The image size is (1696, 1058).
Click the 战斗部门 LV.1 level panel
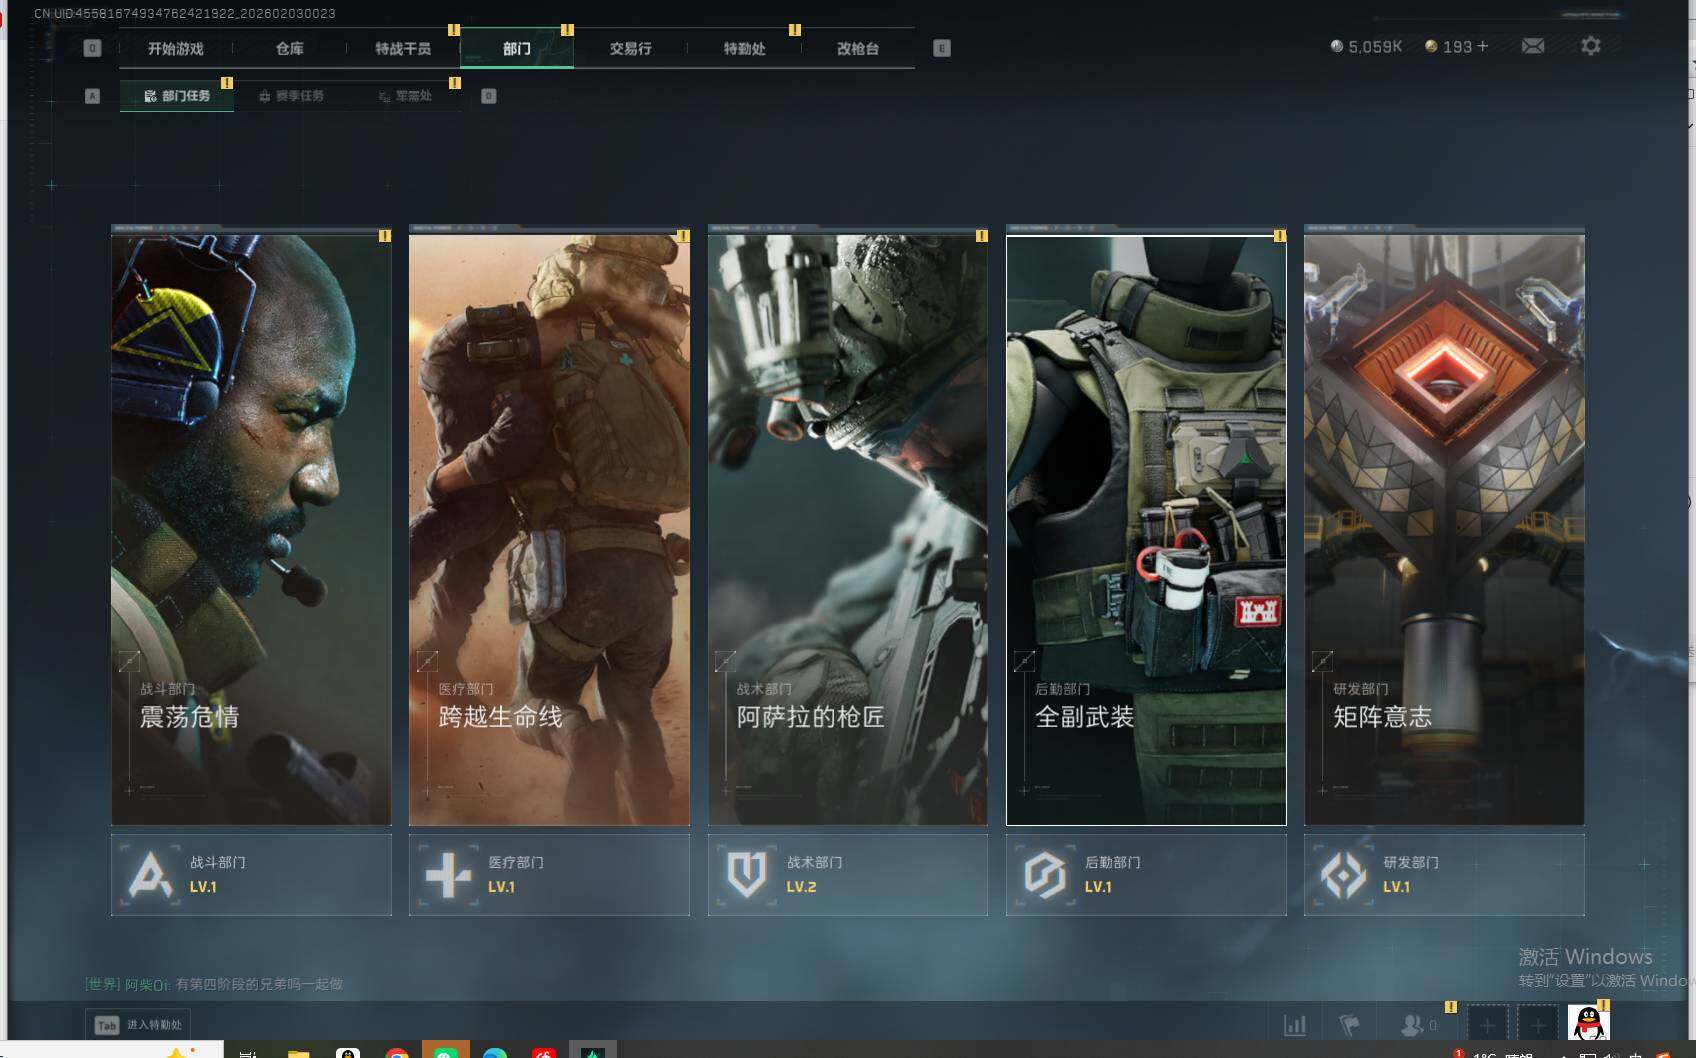[x=251, y=875]
